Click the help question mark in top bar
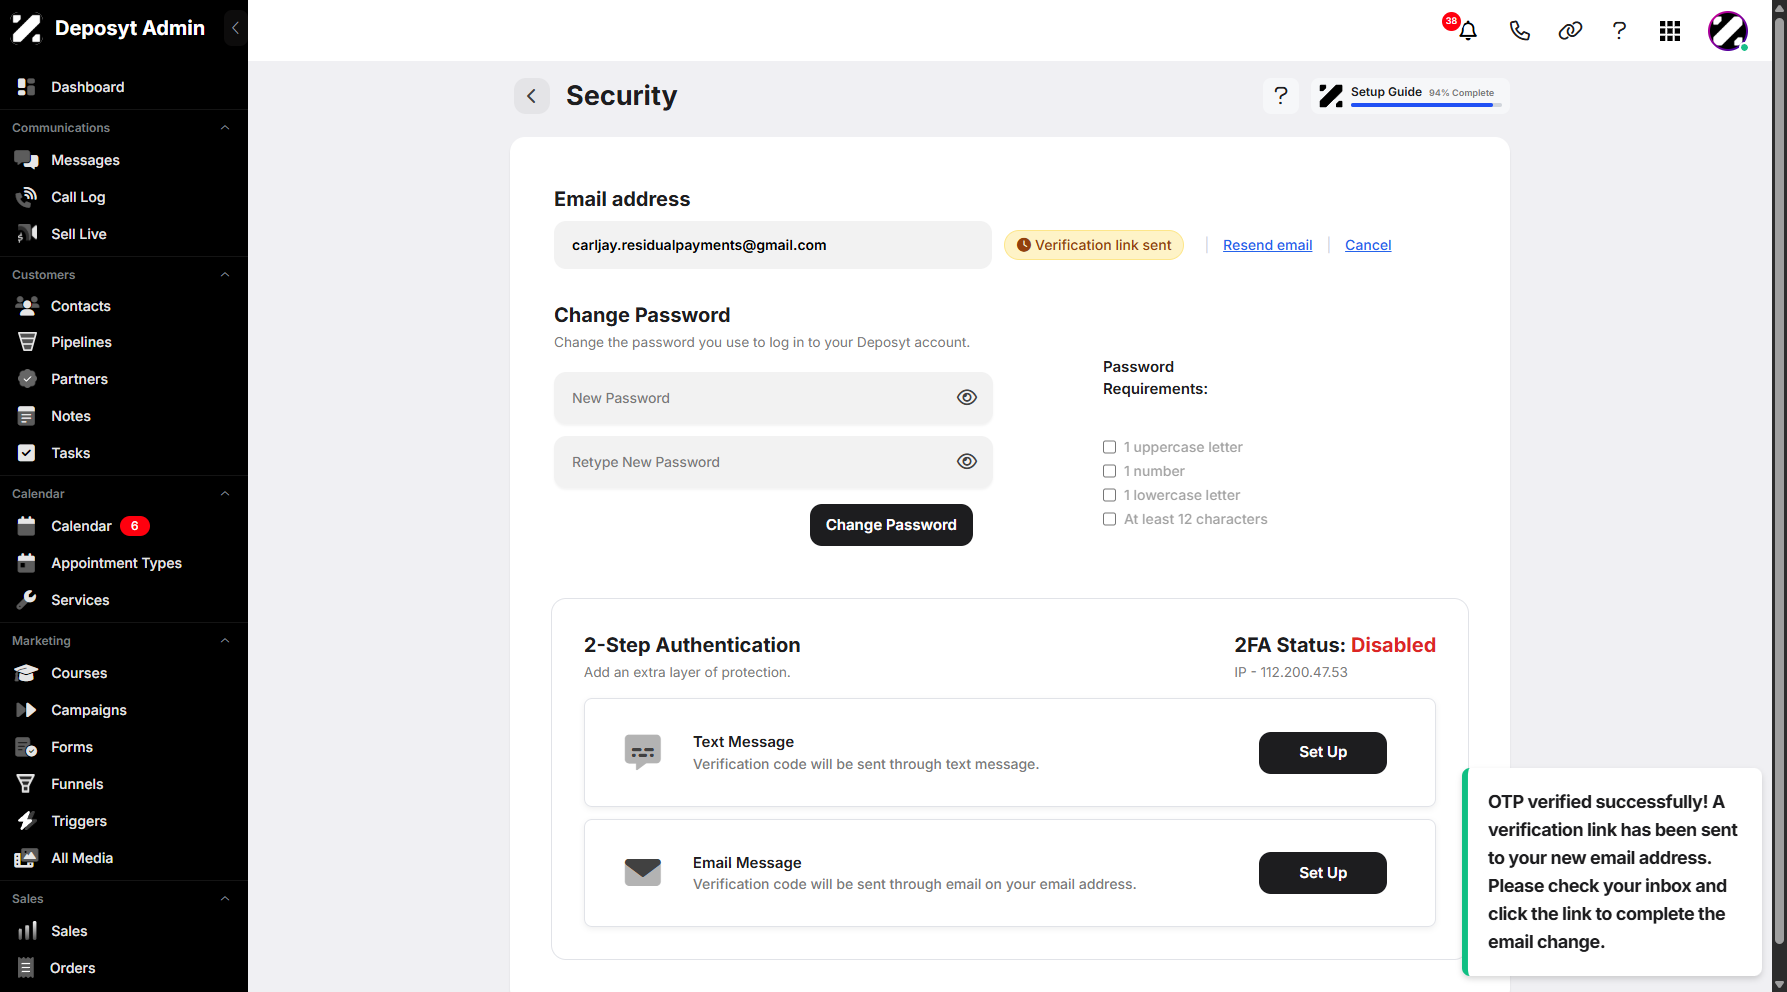The height and width of the screenshot is (992, 1787). (x=1619, y=31)
